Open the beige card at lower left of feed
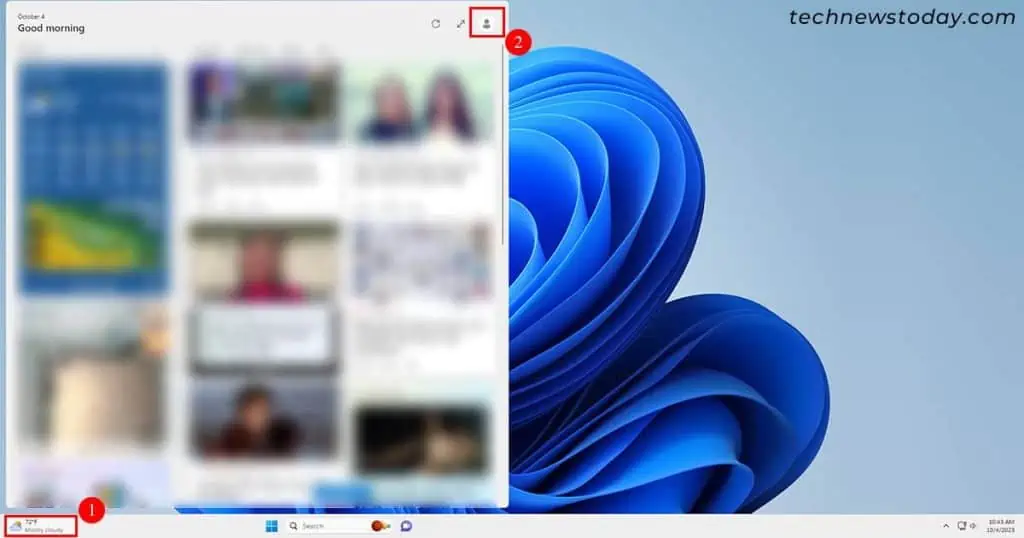Viewport: 1024px width, 538px height. click(93, 375)
